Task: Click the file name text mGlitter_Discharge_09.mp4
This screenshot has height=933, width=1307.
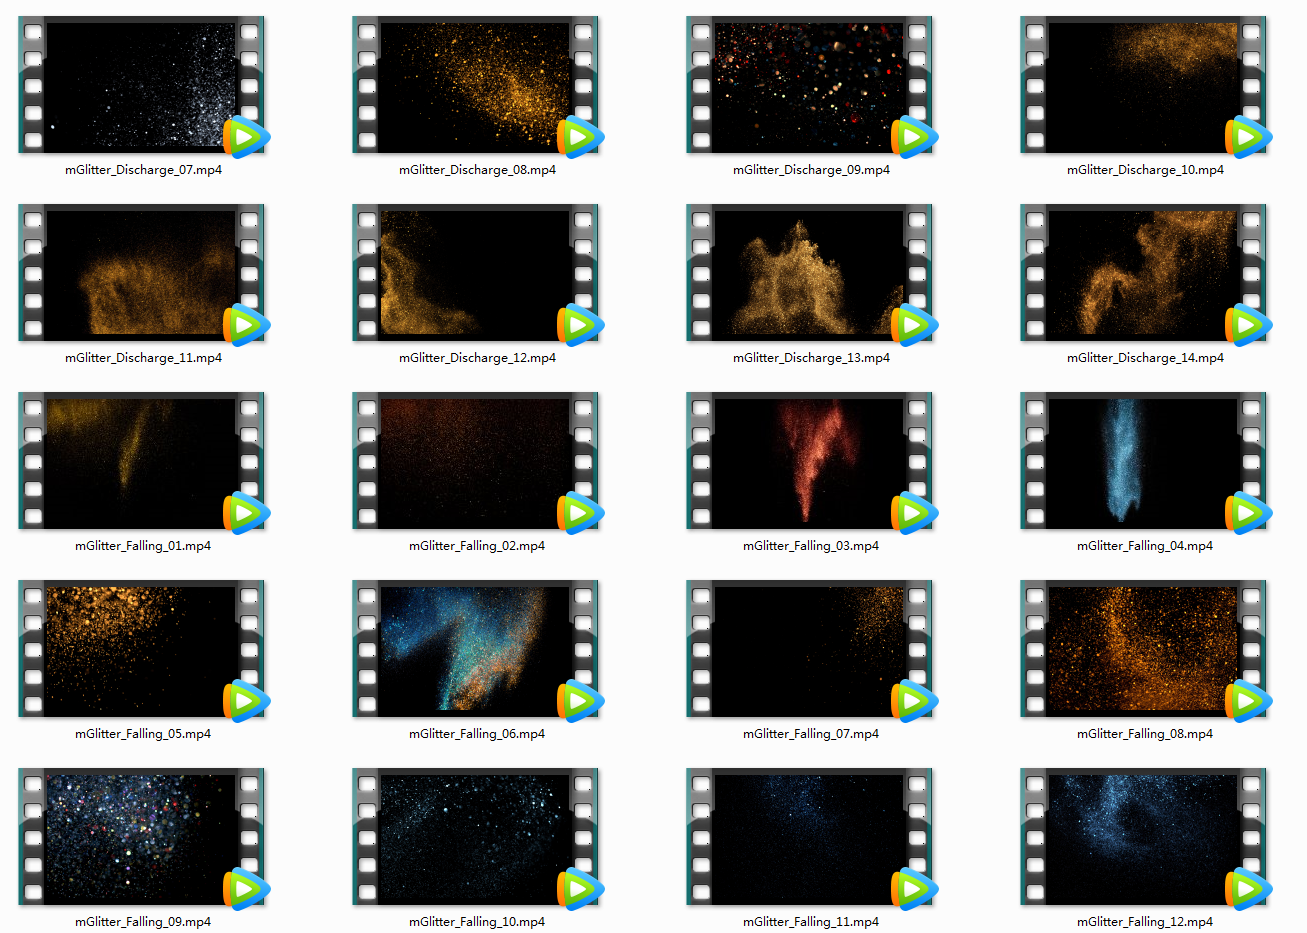Action: (x=811, y=170)
